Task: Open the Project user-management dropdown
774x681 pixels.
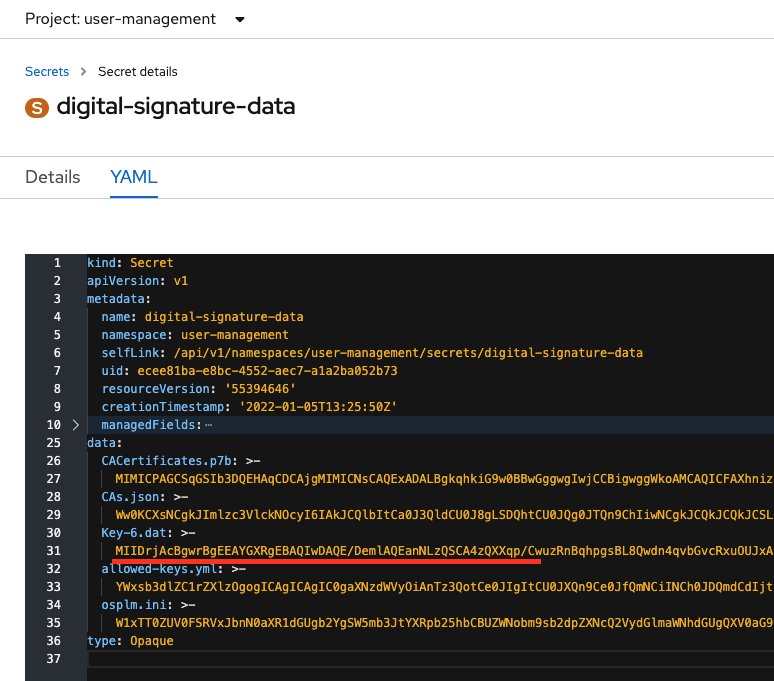Action: 135,19
